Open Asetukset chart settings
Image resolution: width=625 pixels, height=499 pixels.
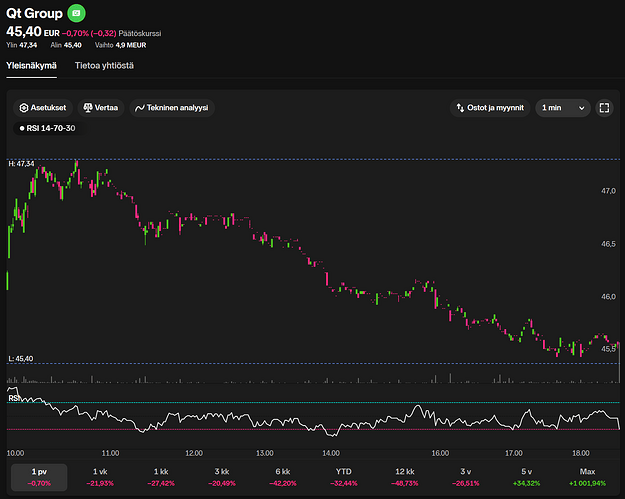click(42, 107)
